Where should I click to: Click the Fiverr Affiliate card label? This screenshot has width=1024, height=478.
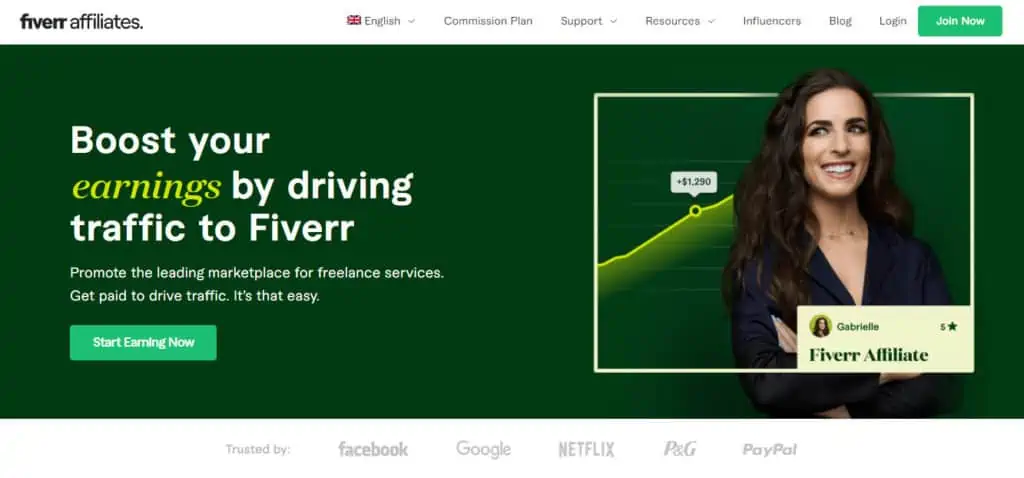(869, 355)
